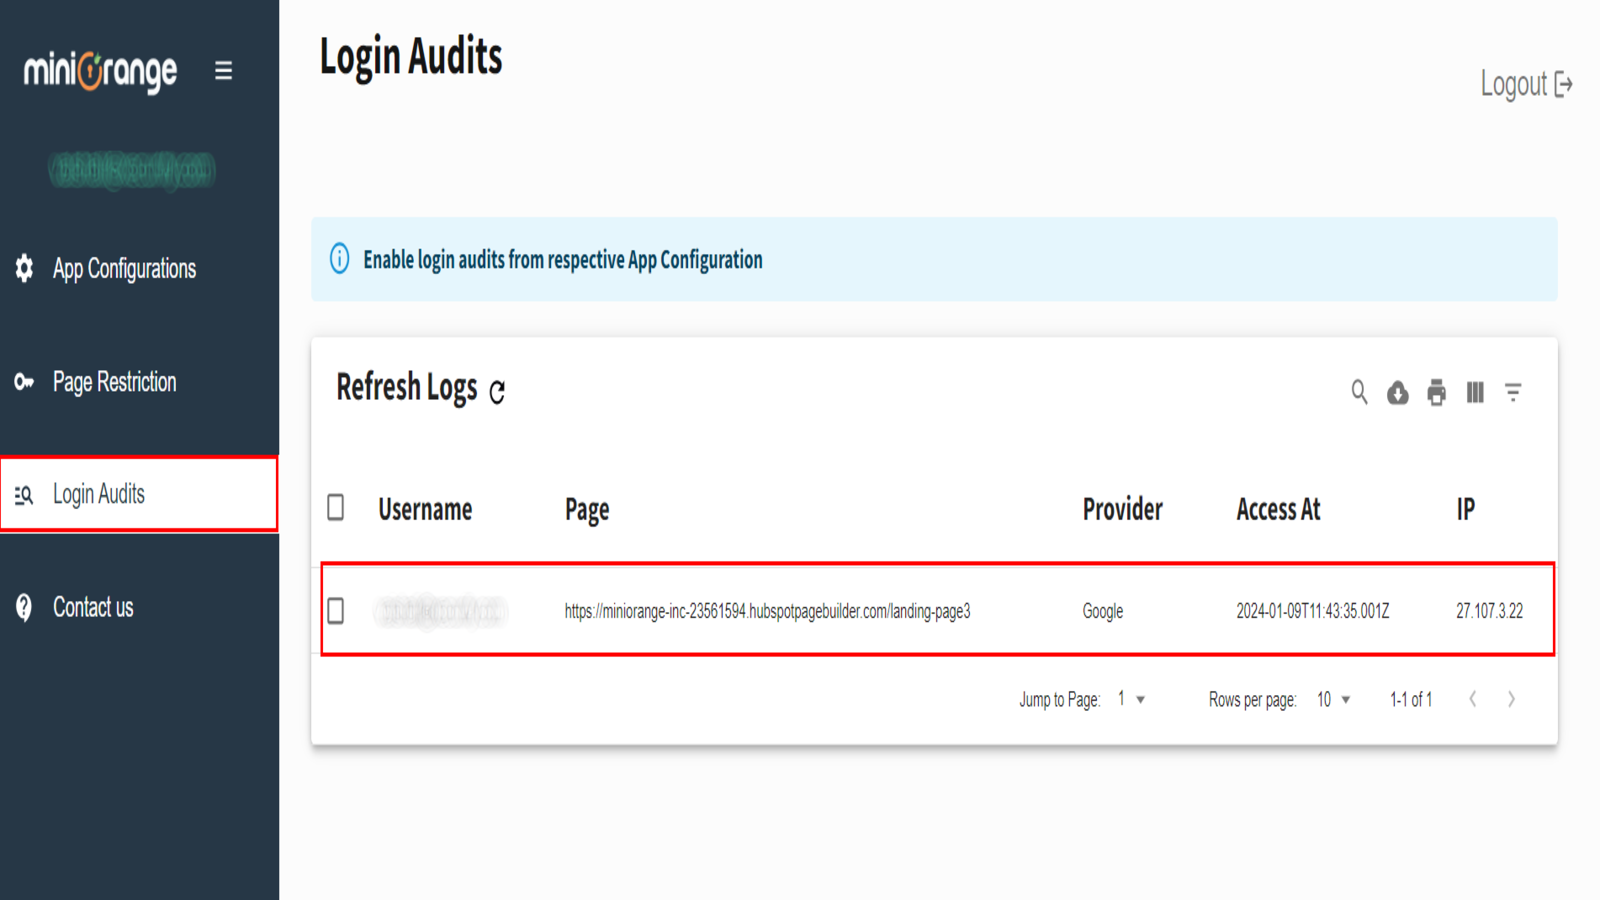
Task: Navigate to Page Restriction in sidebar
Action: (115, 381)
